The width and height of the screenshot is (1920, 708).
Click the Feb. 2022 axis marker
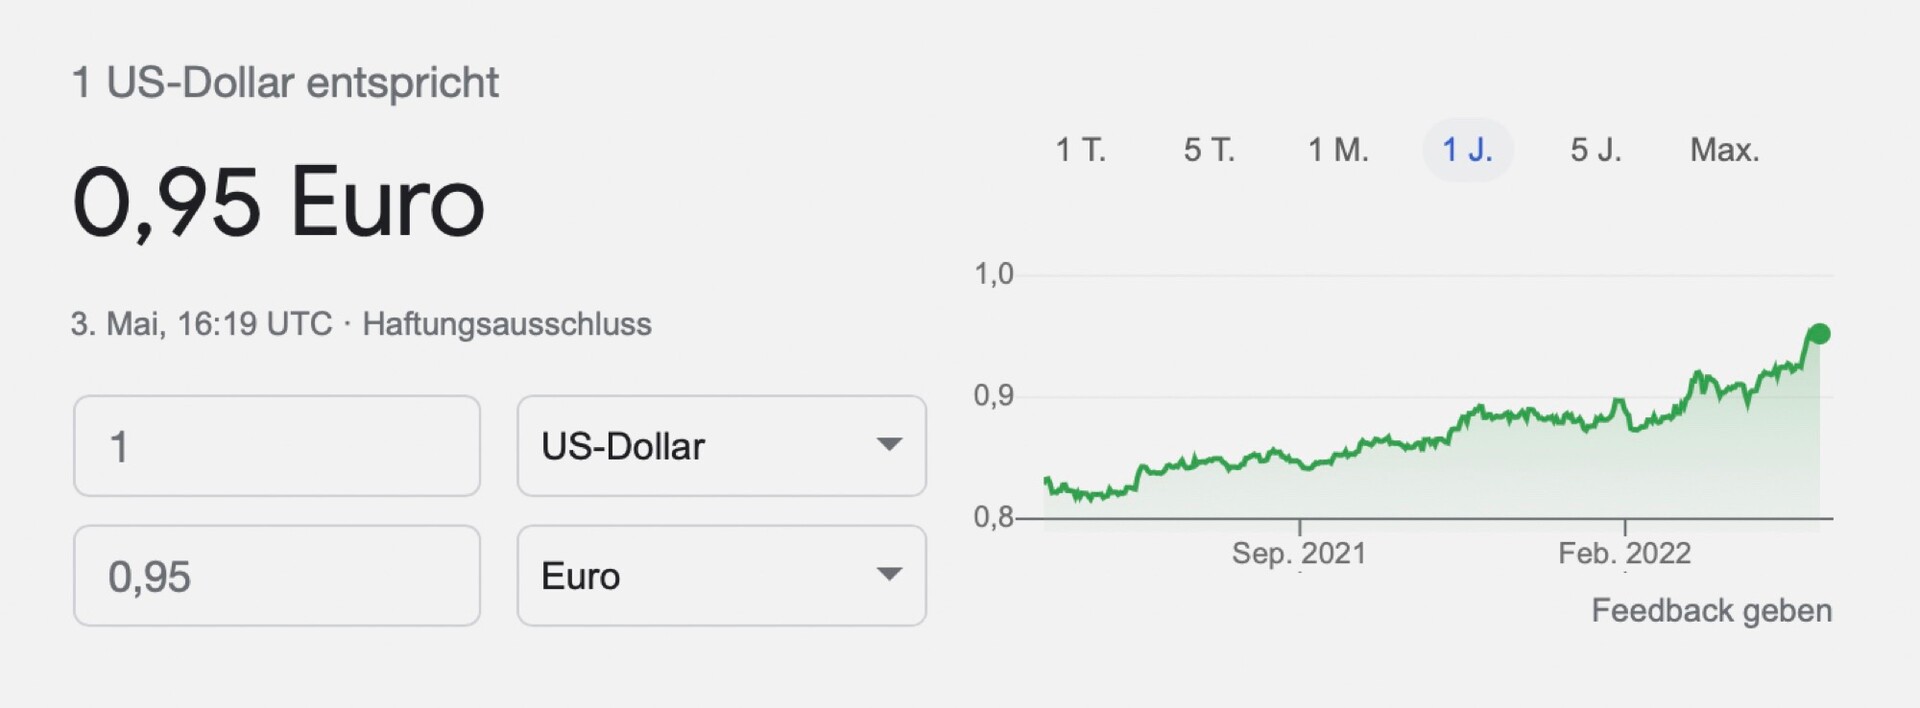coord(1624,553)
